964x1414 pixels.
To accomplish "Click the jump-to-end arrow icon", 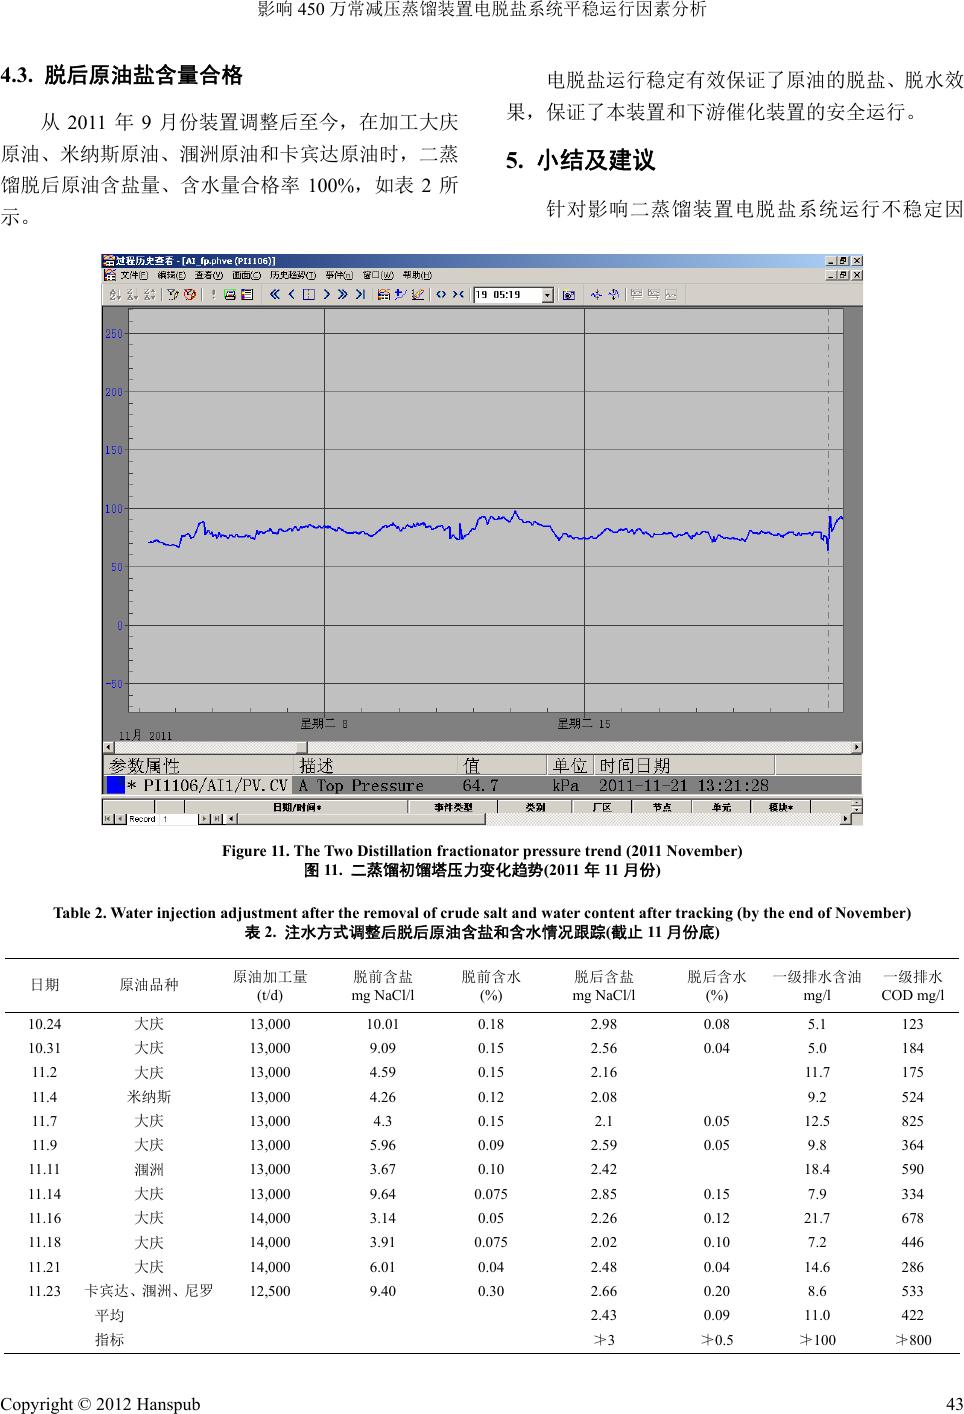I will pyautogui.click(x=360, y=295).
